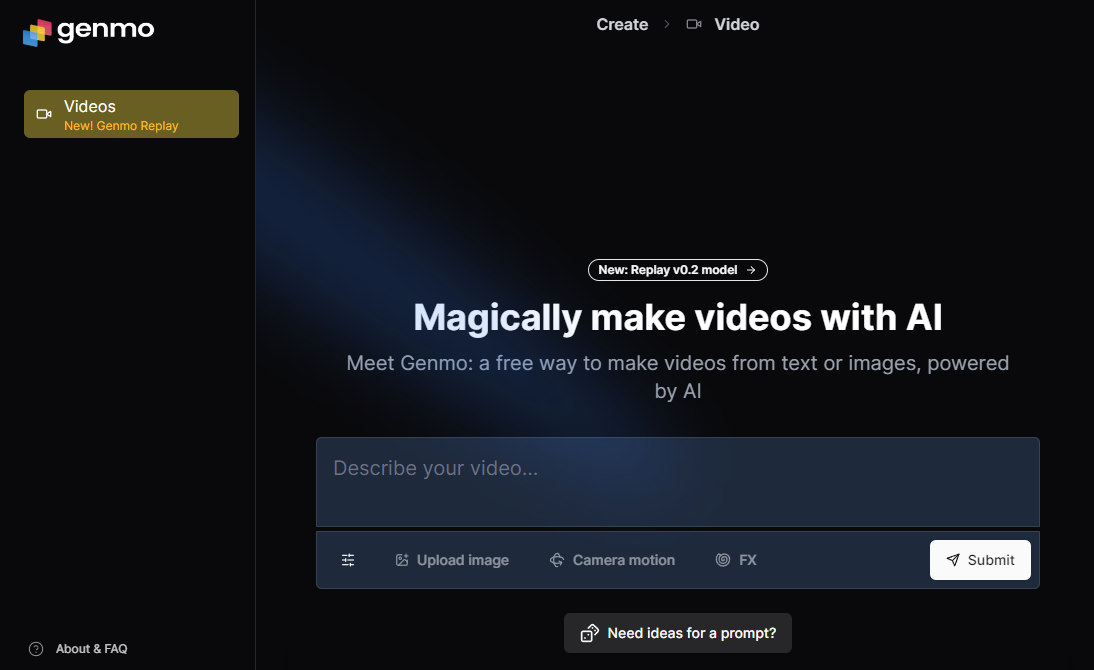Click the Magically make videos with AI heading

coord(677,318)
